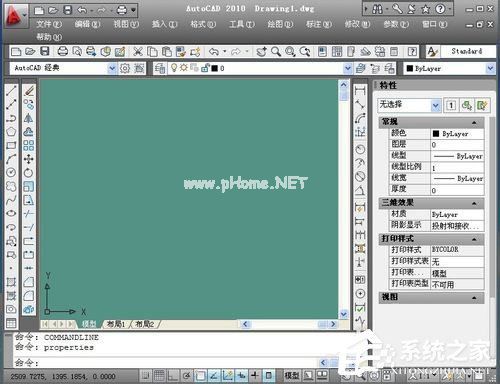
Task: Open Layer Properties Manager icon
Action: click(x=160, y=68)
